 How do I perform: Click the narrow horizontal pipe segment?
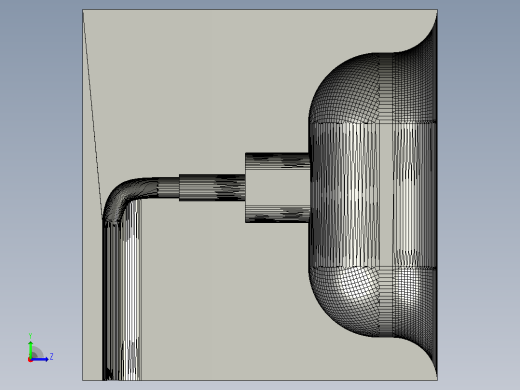point(212,187)
